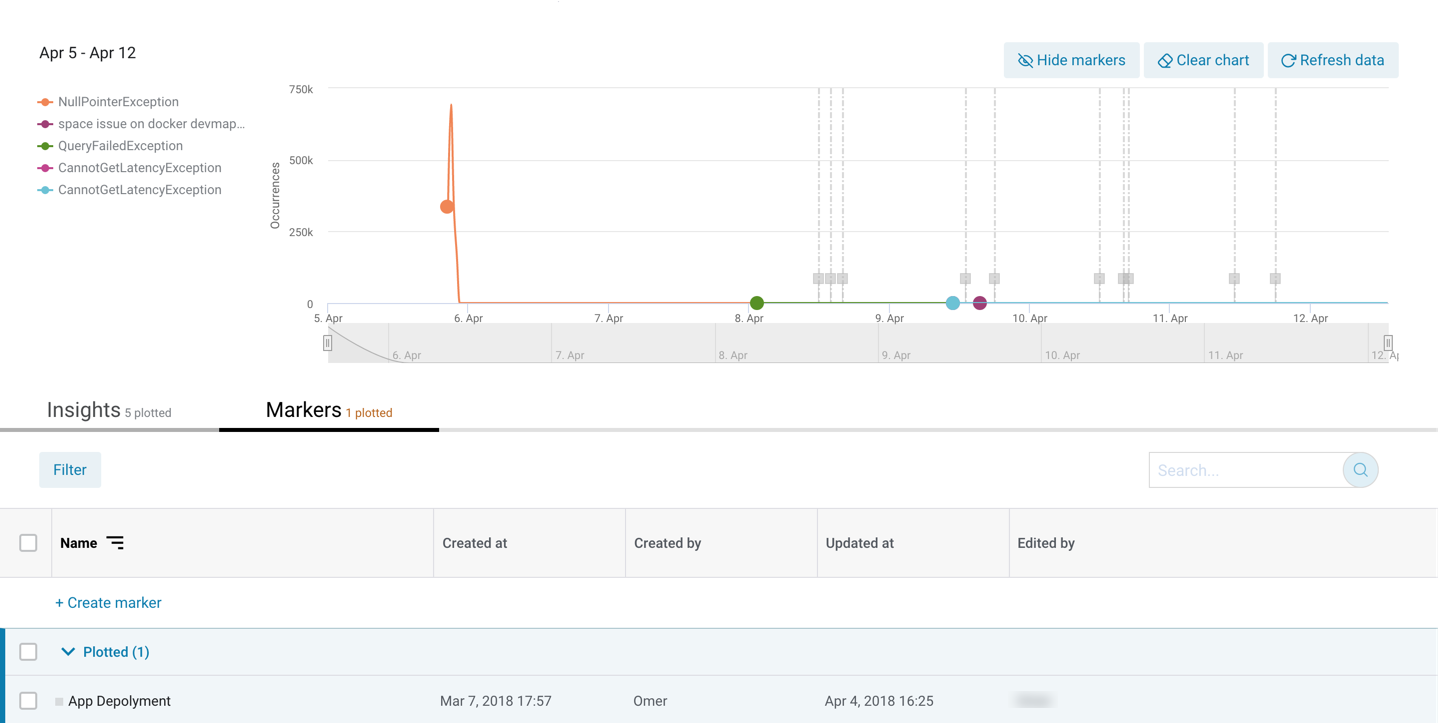This screenshot has width=1439, height=723.
Task: Switch to the Markers tab
Action: pos(329,410)
